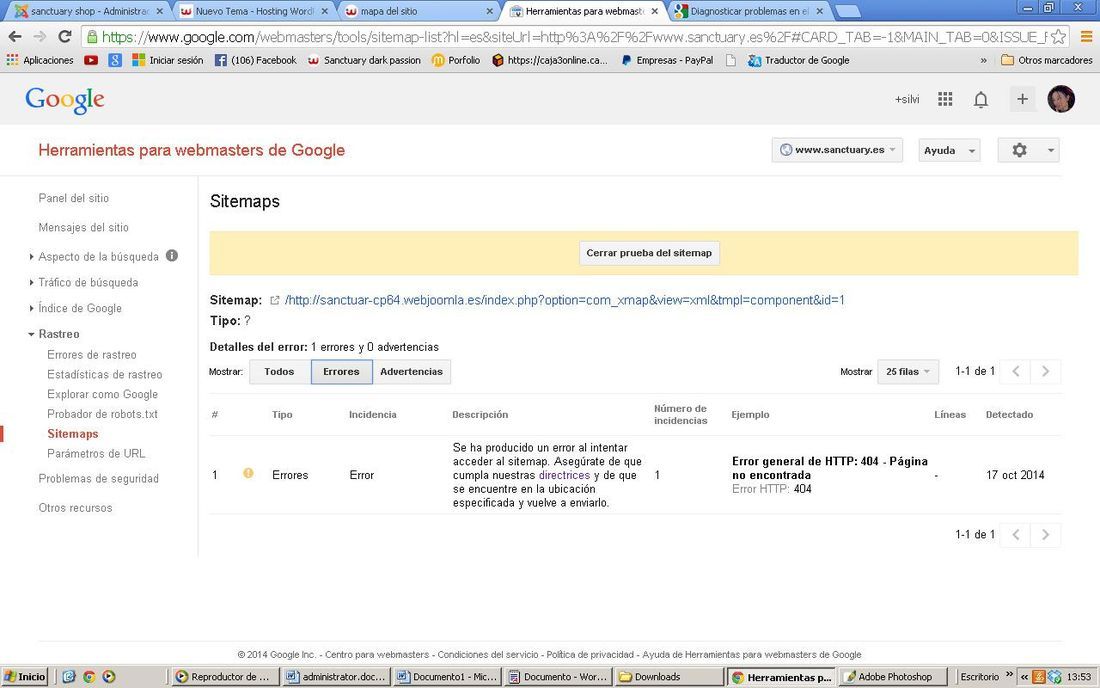Click the info icon beside Aspecto de la búsqueda
This screenshot has width=1100, height=688.
point(172,256)
